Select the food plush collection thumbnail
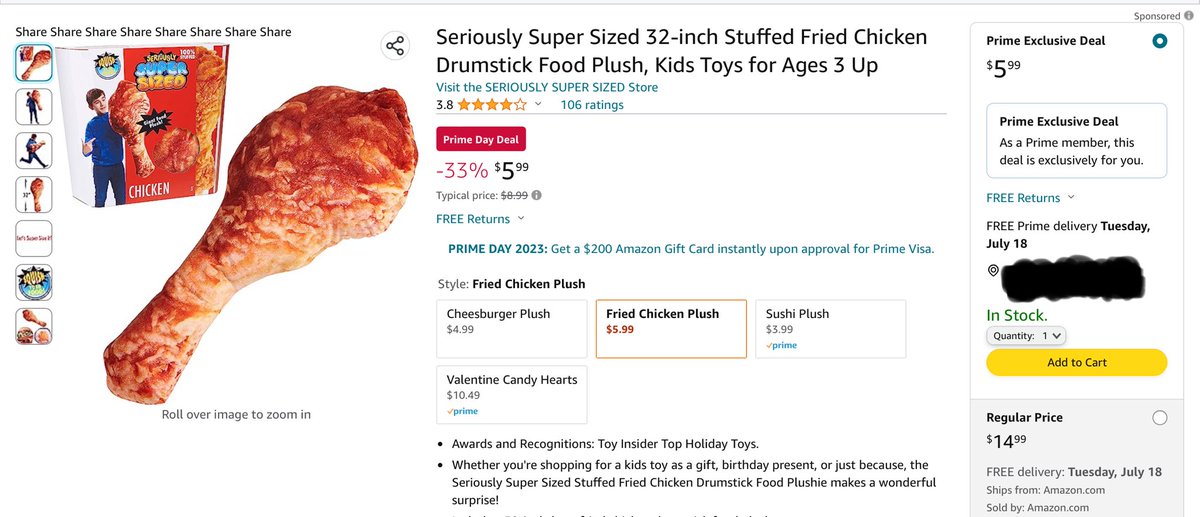The width and height of the screenshot is (1200, 517). pos(34,327)
